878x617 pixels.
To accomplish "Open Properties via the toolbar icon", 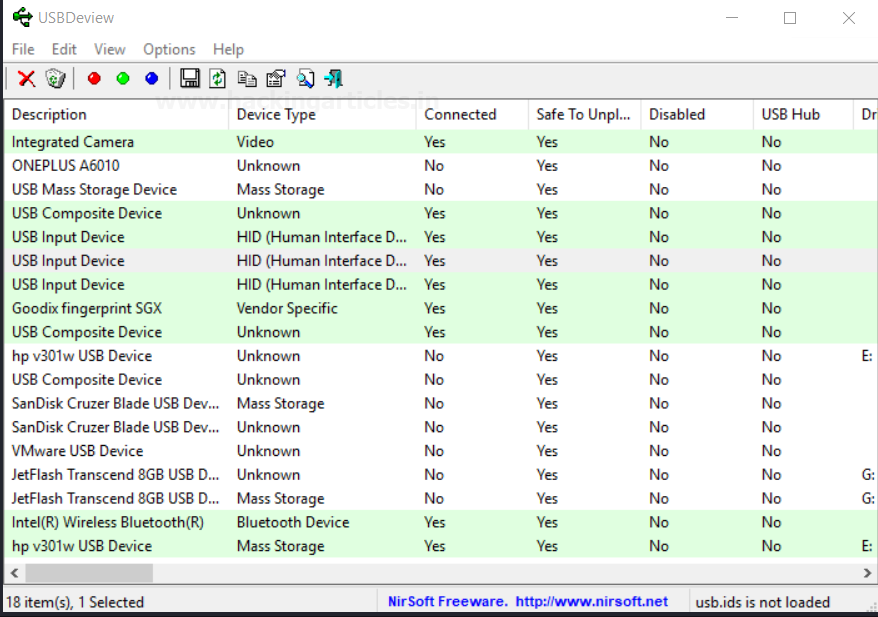I will coord(275,78).
